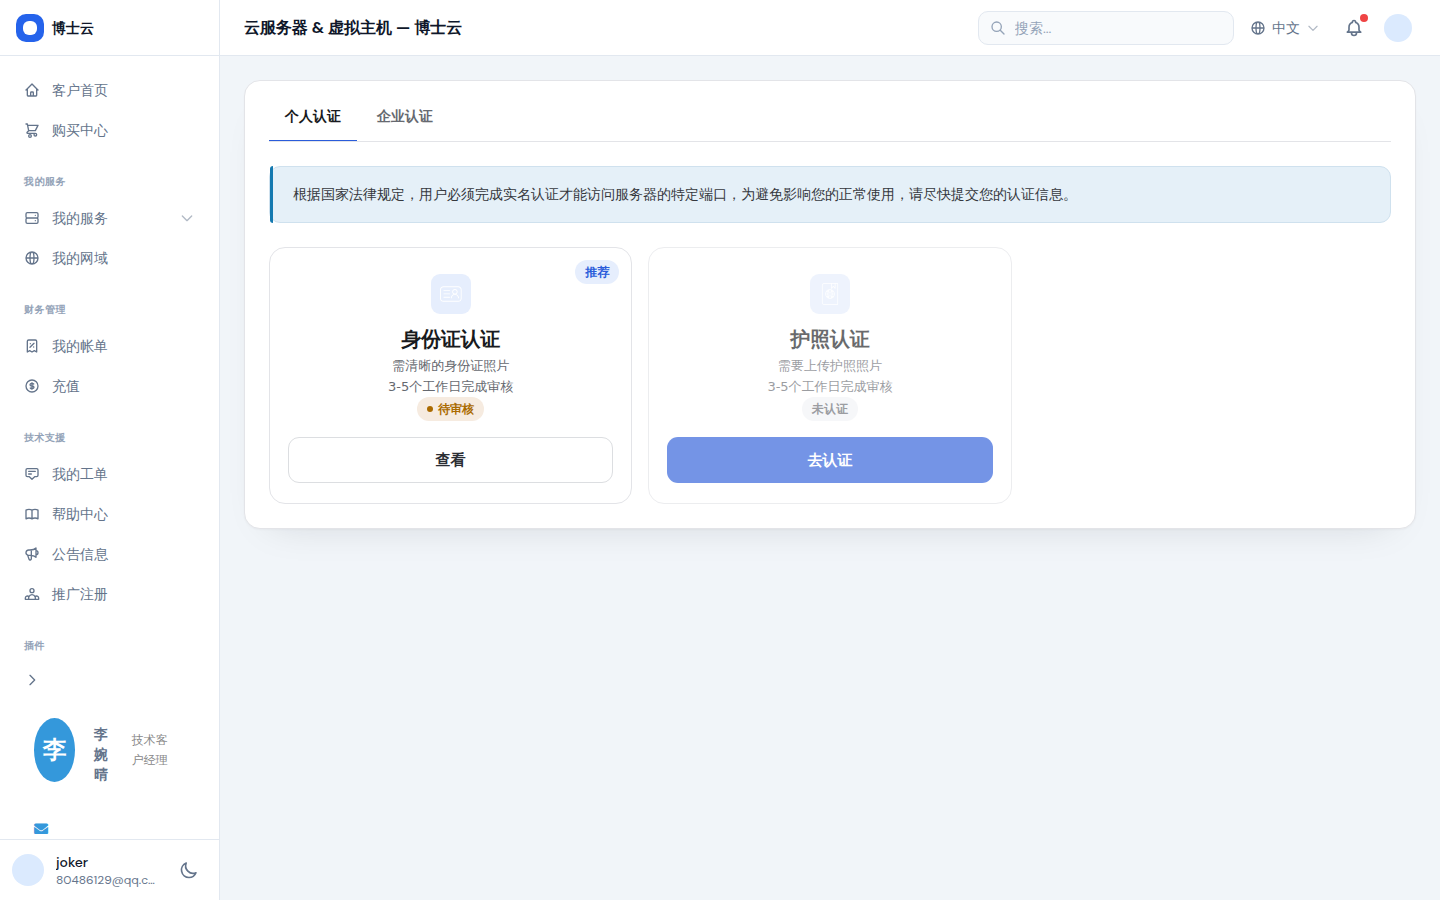Toggle dark mode moon icon
The width and height of the screenshot is (1440, 900).
point(189,870)
